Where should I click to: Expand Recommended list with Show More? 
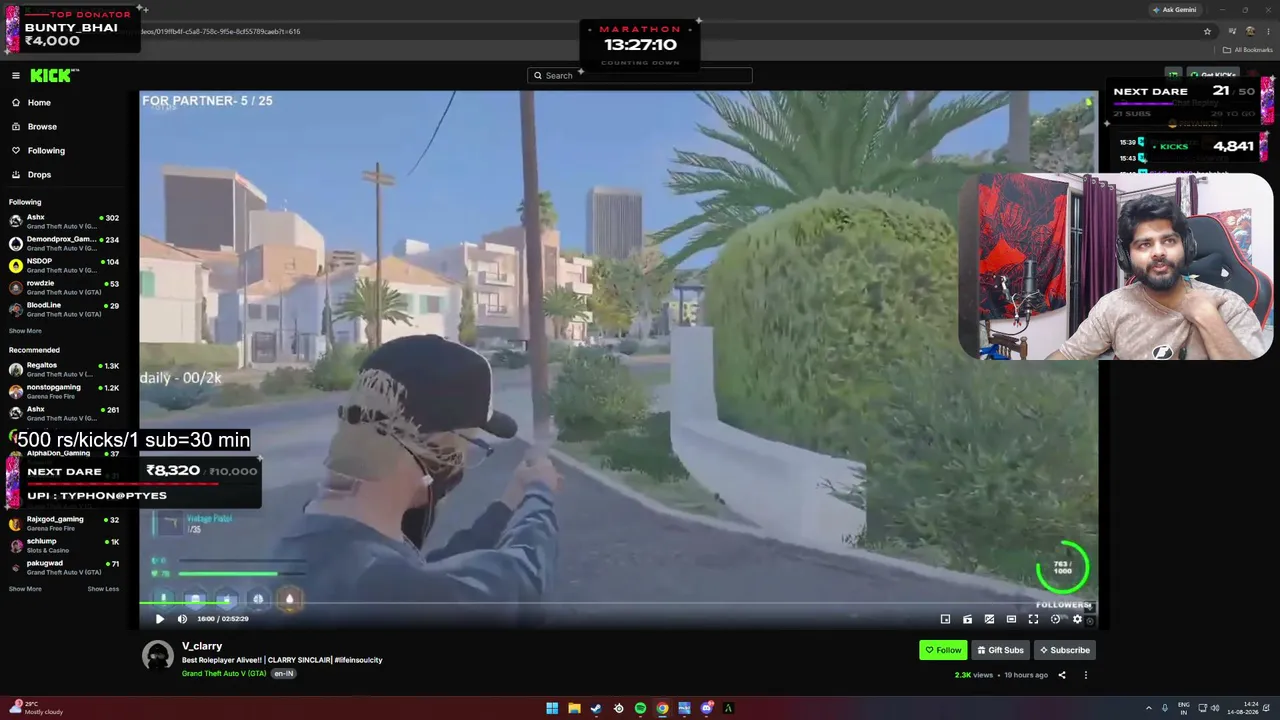click(25, 589)
